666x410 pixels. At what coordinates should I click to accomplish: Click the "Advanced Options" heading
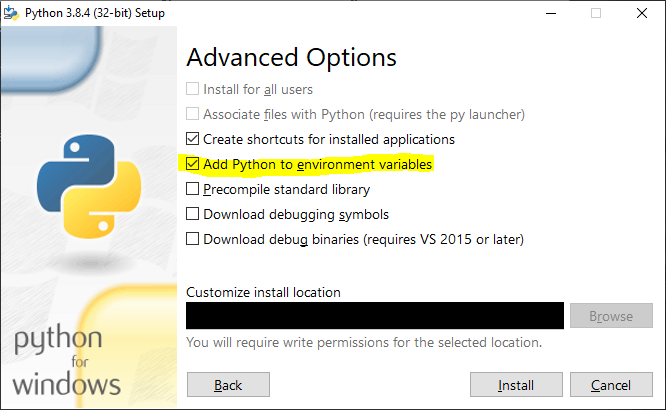pyautogui.click(x=291, y=57)
